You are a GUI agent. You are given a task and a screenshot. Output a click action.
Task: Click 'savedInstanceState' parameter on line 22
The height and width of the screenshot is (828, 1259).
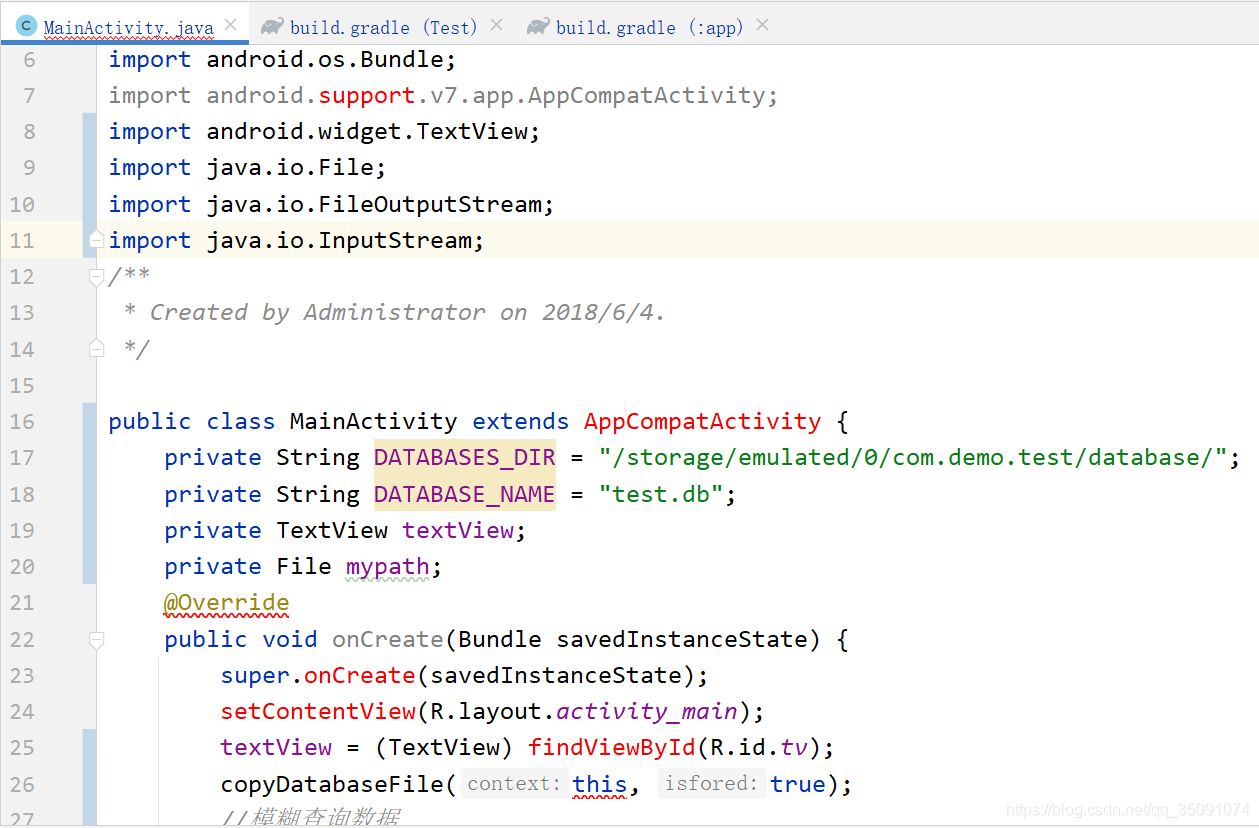[x=682, y=639]
